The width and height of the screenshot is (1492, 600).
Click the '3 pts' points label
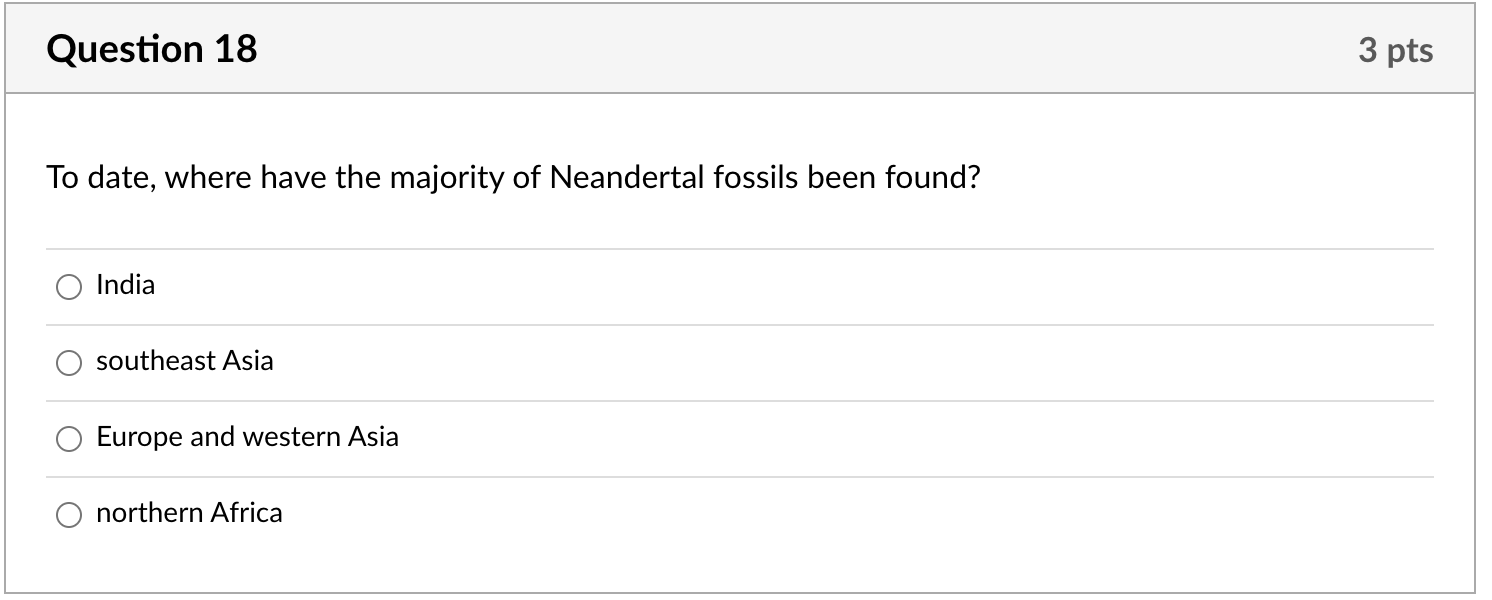(x=1395, y=50)
